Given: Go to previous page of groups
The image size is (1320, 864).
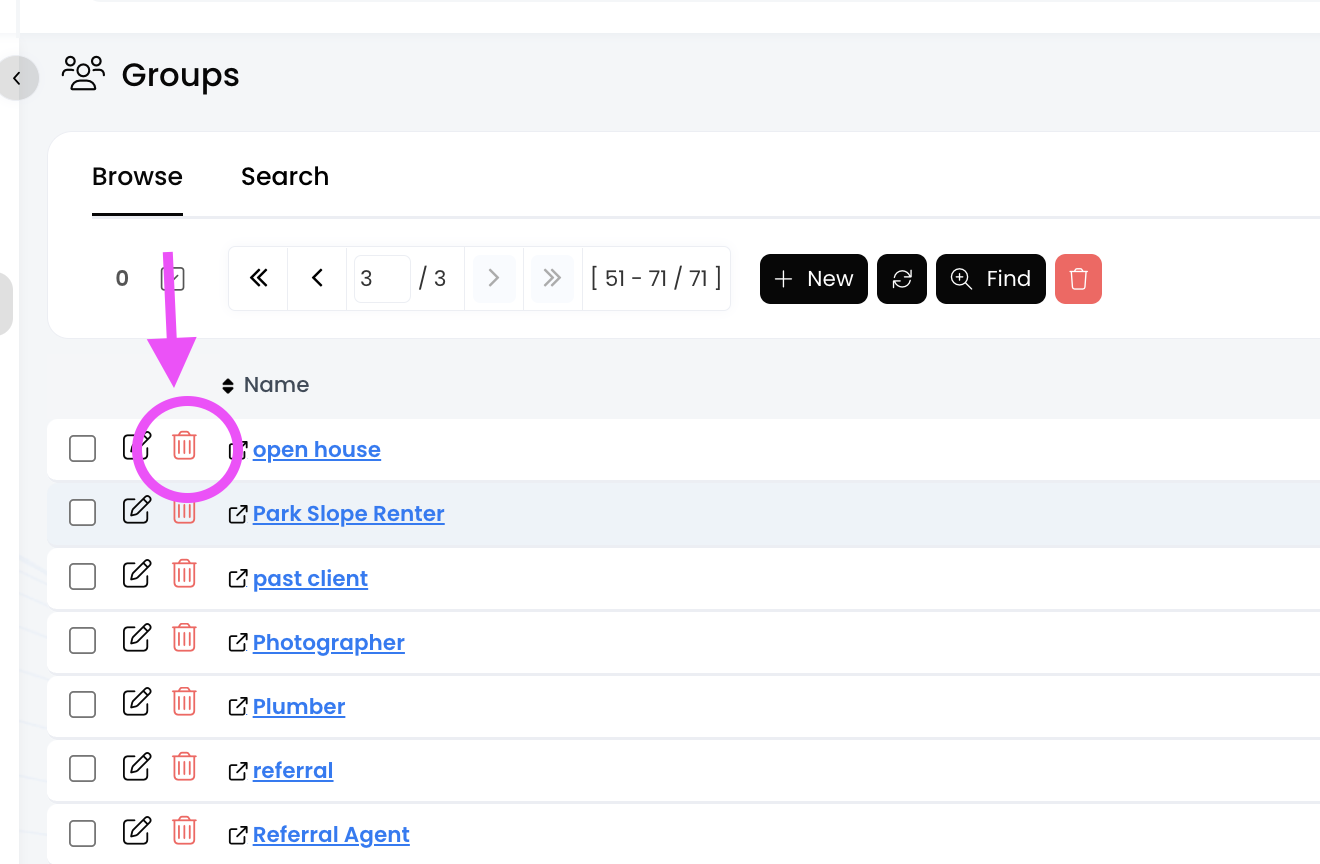Looking at the screenshot, I should [317, 279].
